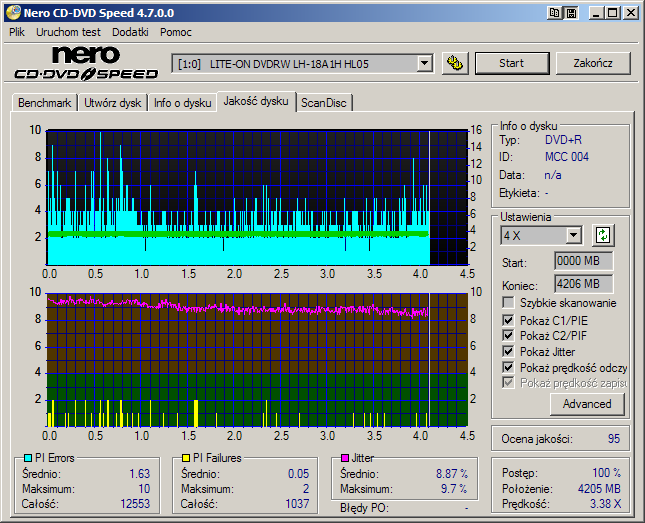Click the Jitter Maksimum value 9.7 %
The height and width of the screenshot is (523, 645).
click(454, 489)
